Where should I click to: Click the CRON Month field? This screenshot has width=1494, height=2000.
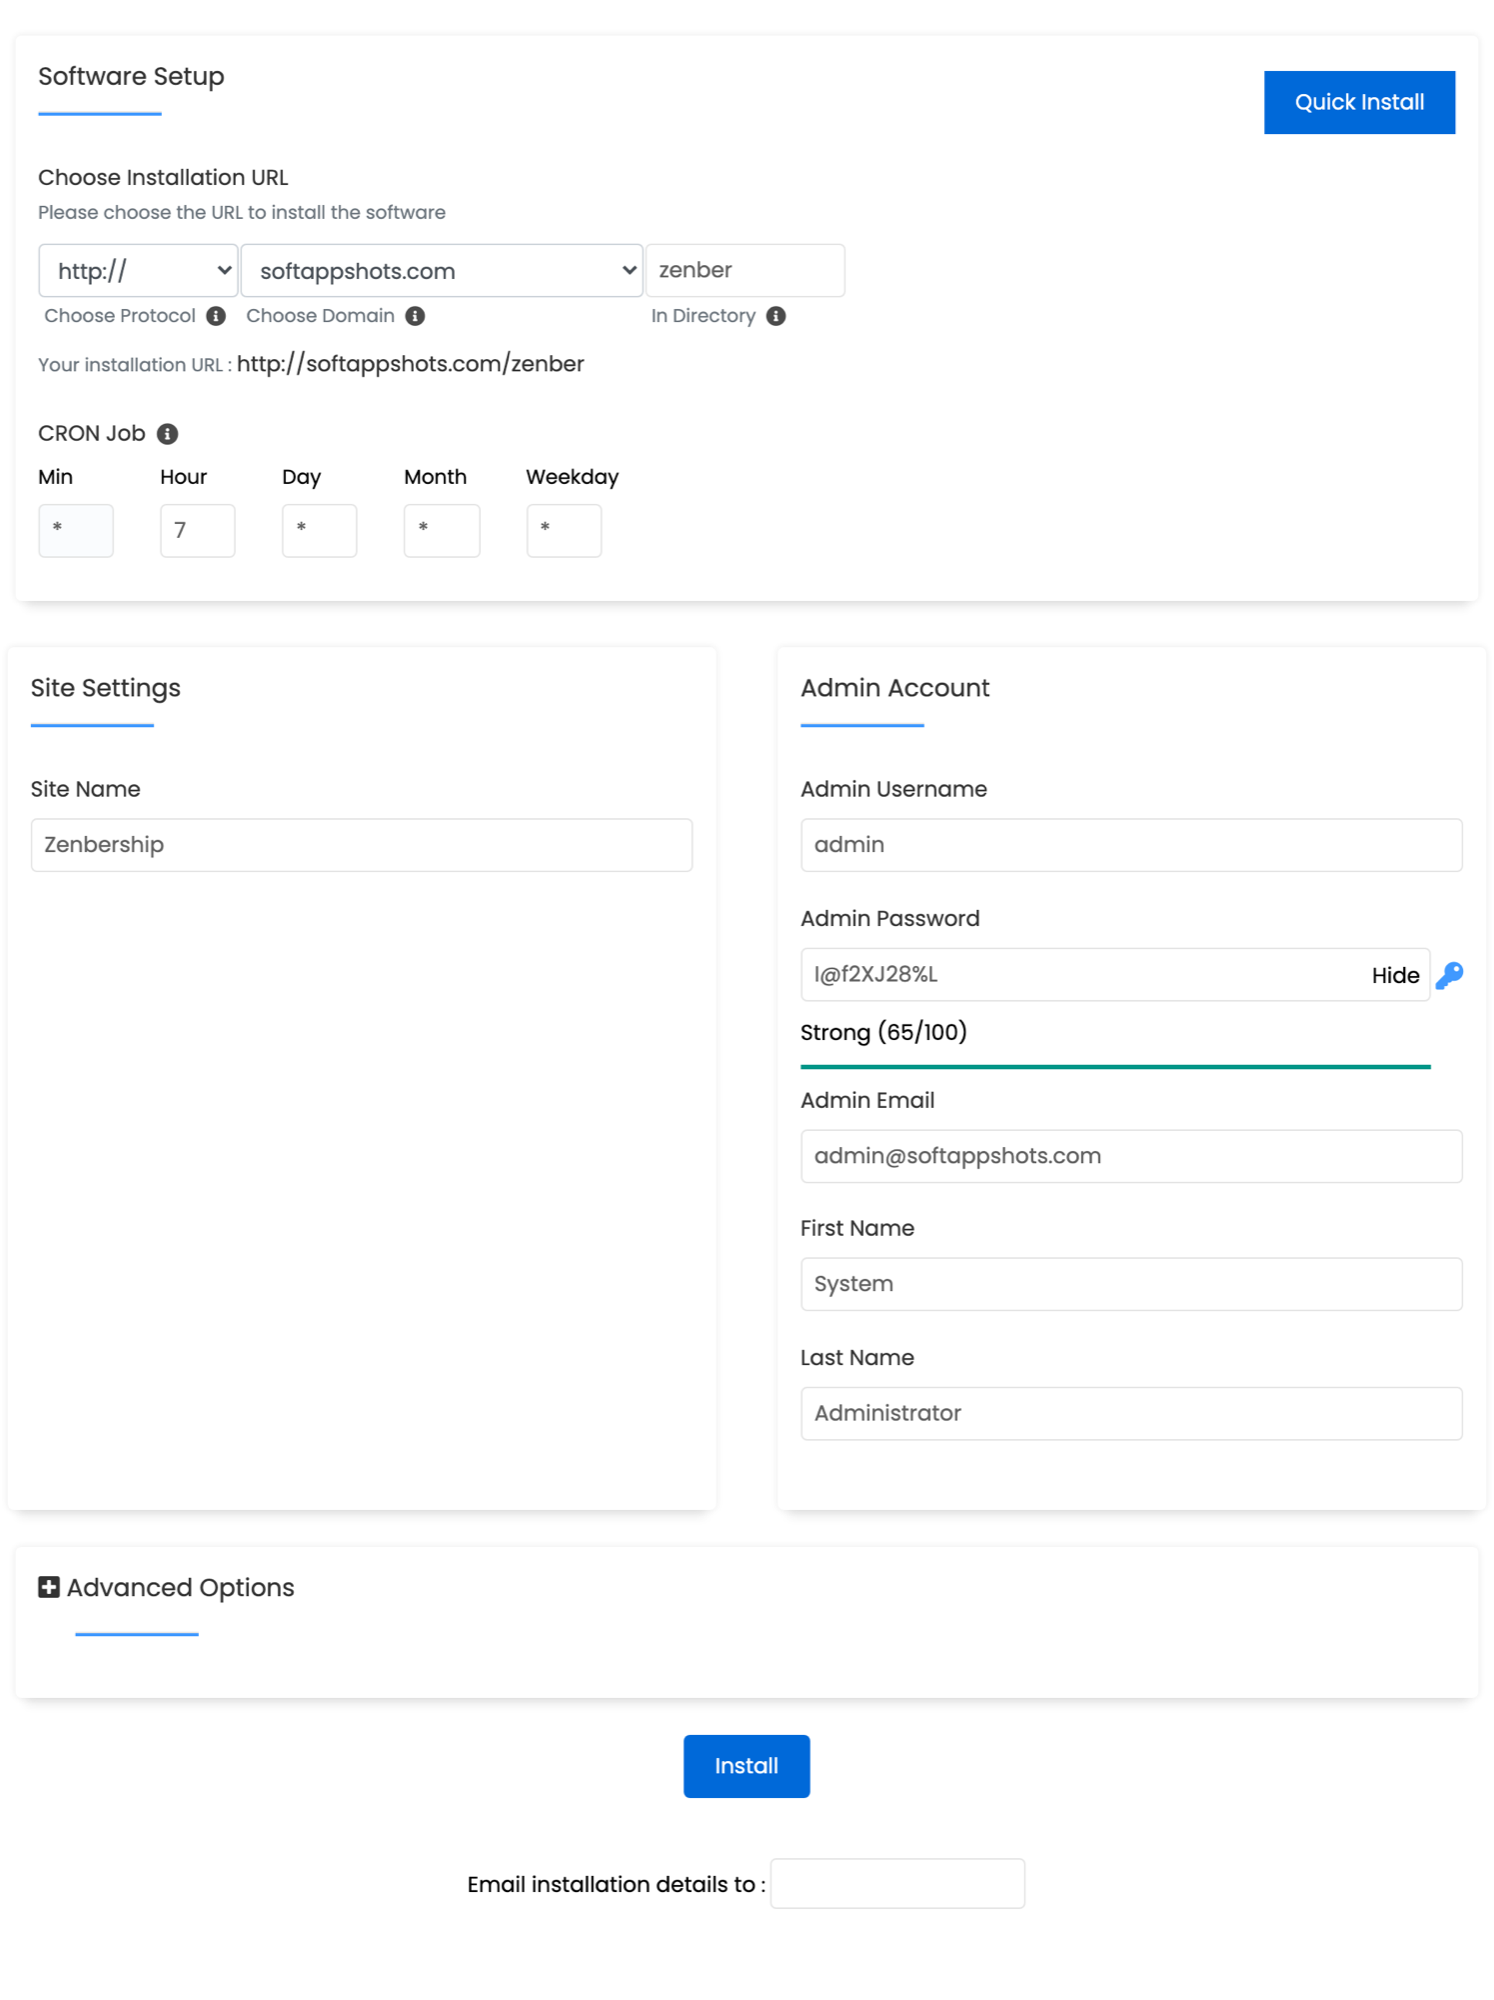pyautogui.click(x=442, y=530)
